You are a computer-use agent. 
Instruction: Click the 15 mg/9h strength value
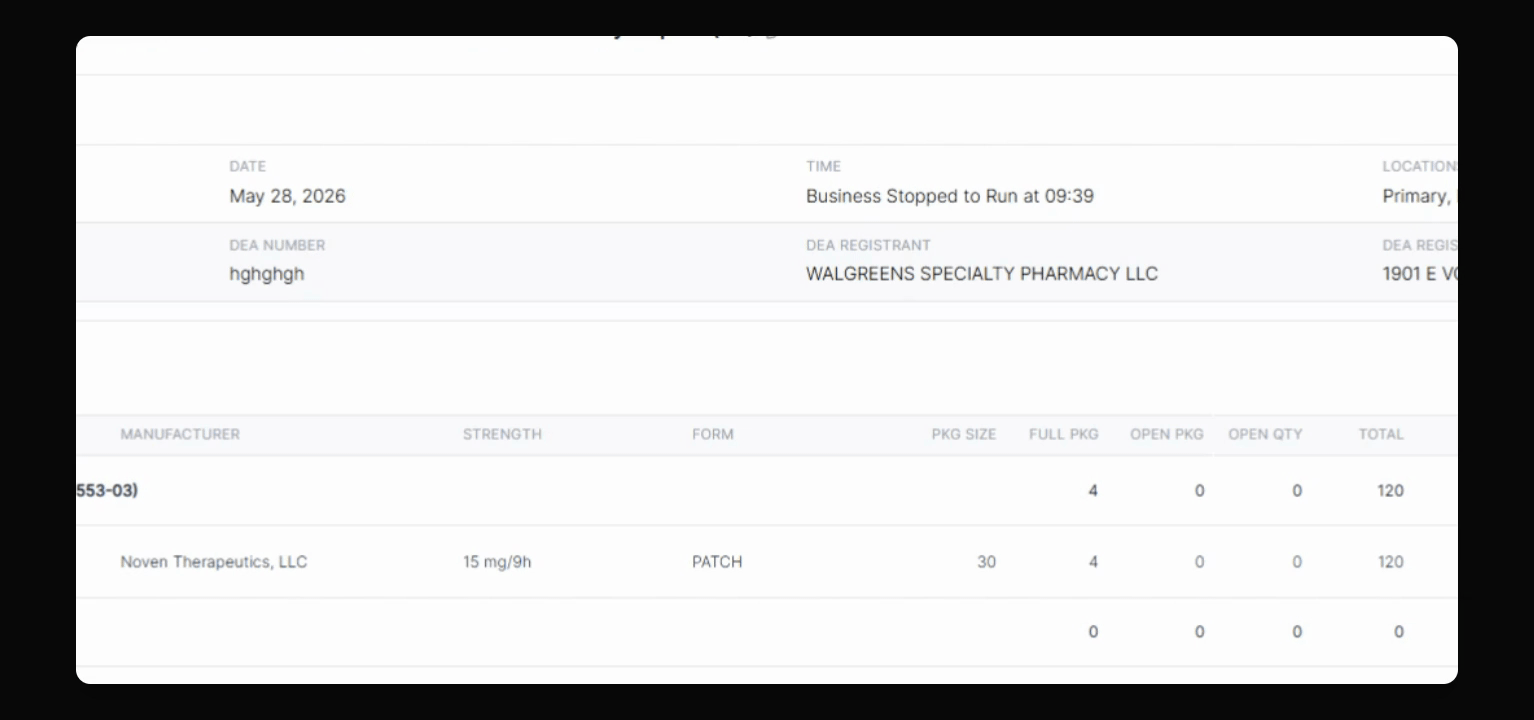[497, 562]
